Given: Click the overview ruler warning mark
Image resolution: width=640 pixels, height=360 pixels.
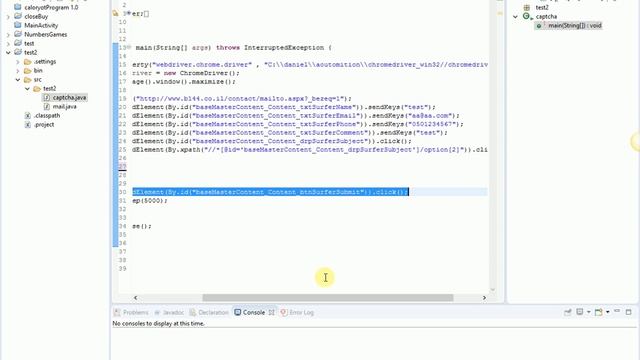Looking at the screenshot, I should (x=500, y=13).
